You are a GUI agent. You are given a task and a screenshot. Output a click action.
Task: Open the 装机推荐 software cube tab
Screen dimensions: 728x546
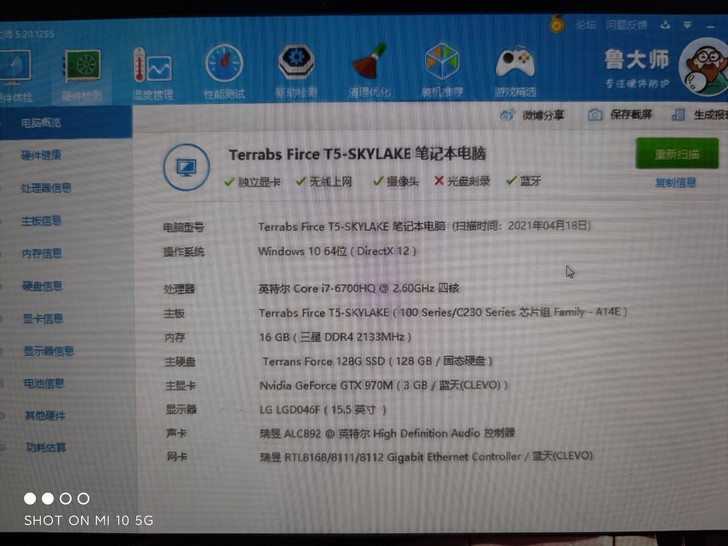click(x=442, y=70)
